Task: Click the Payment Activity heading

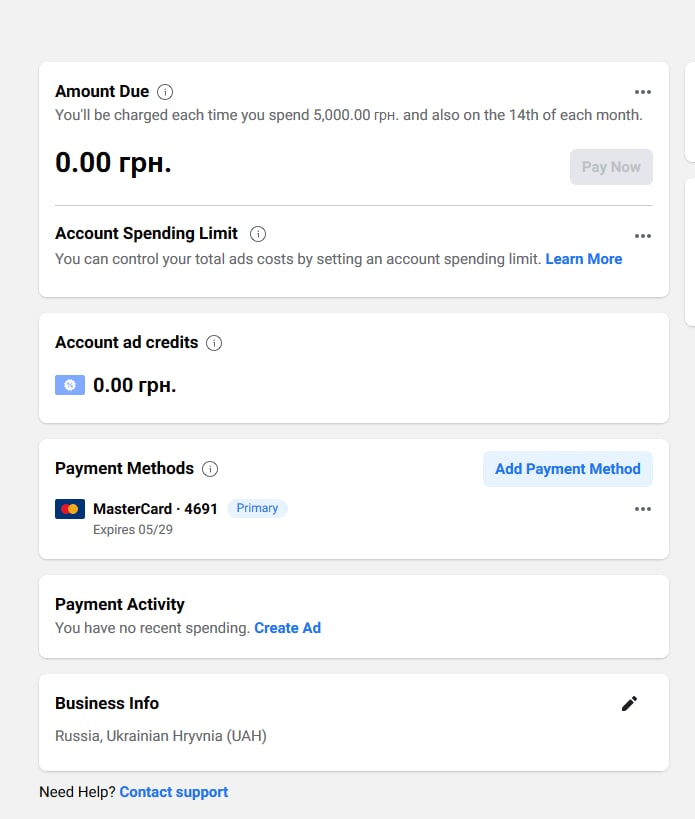Action: point(120,604)
